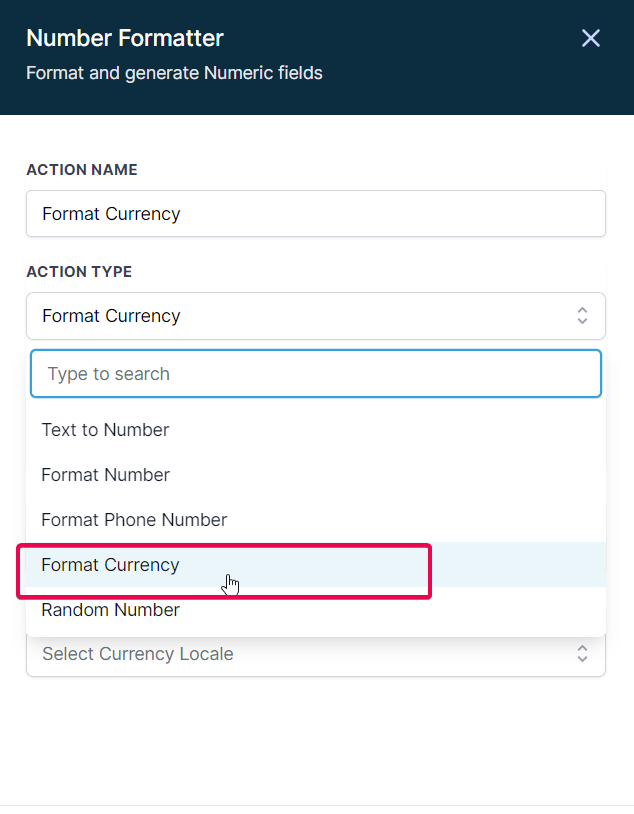The image size is (634, 814).
Task: Click the ACTION NAME label
Action: (82, 170)
